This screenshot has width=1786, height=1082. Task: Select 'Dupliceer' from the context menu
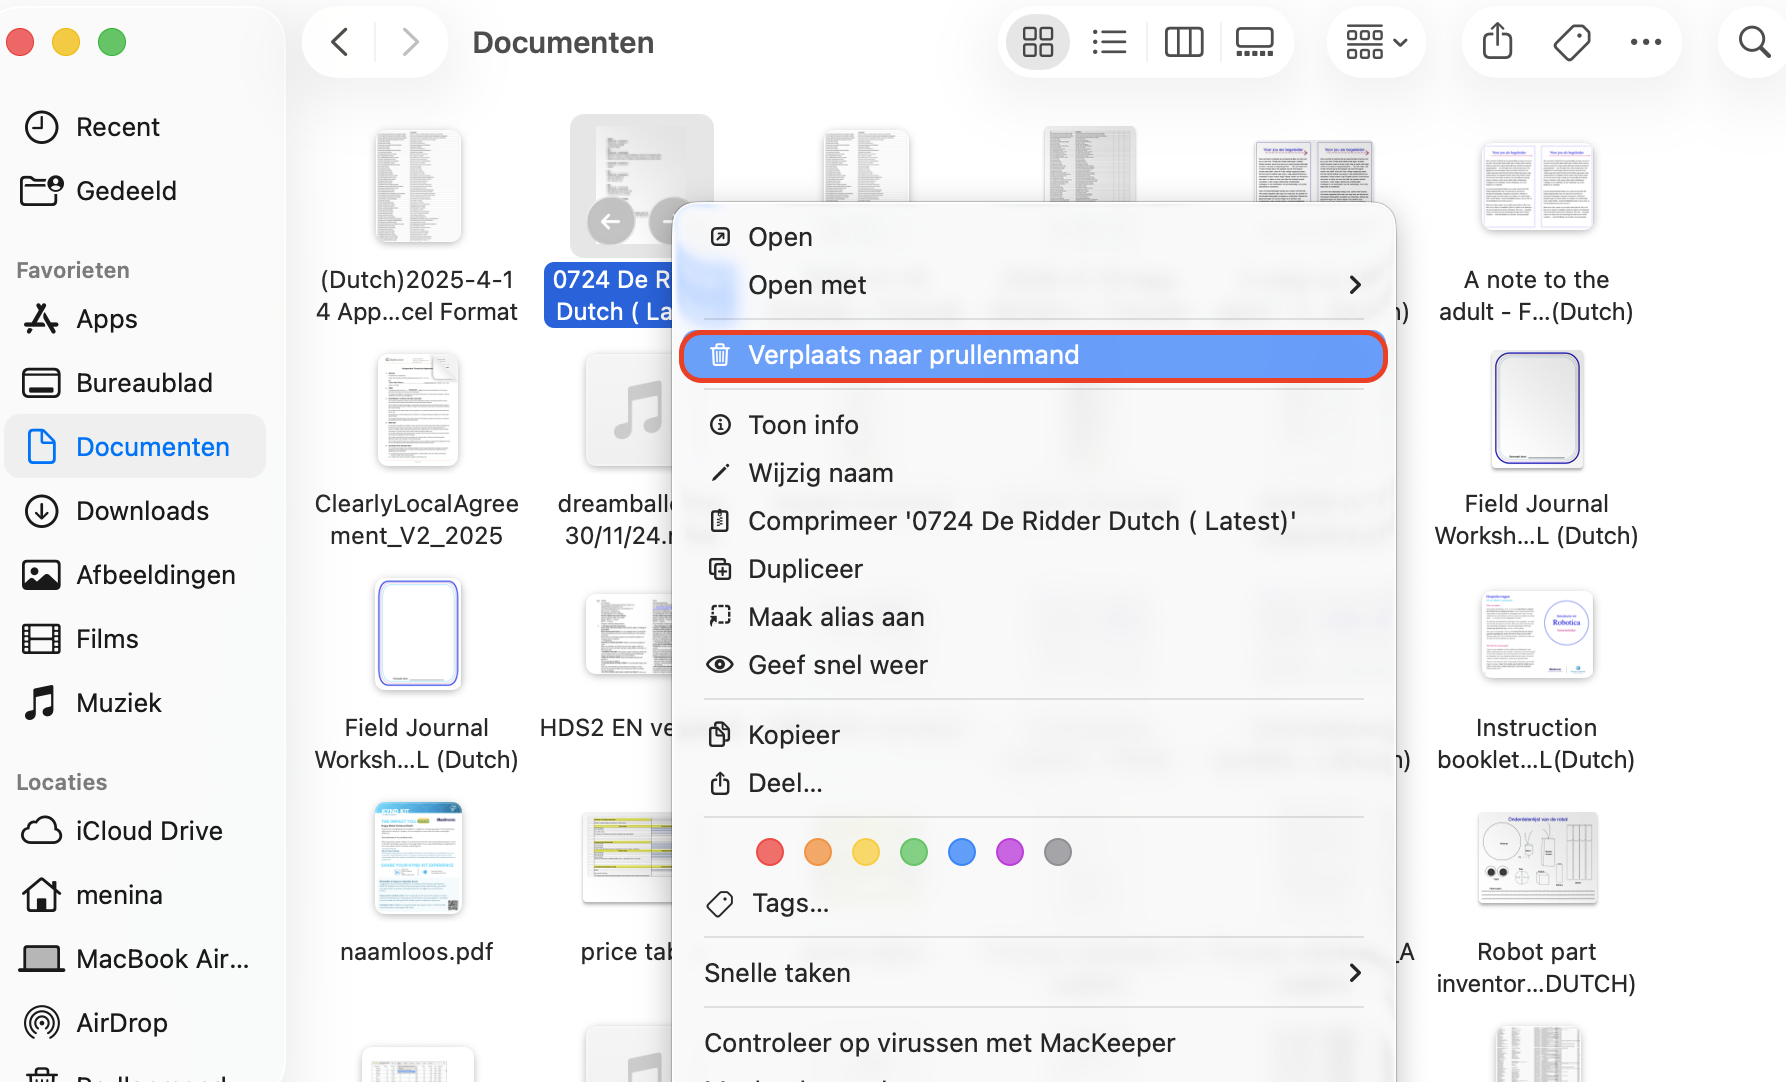tap(805, 569)
